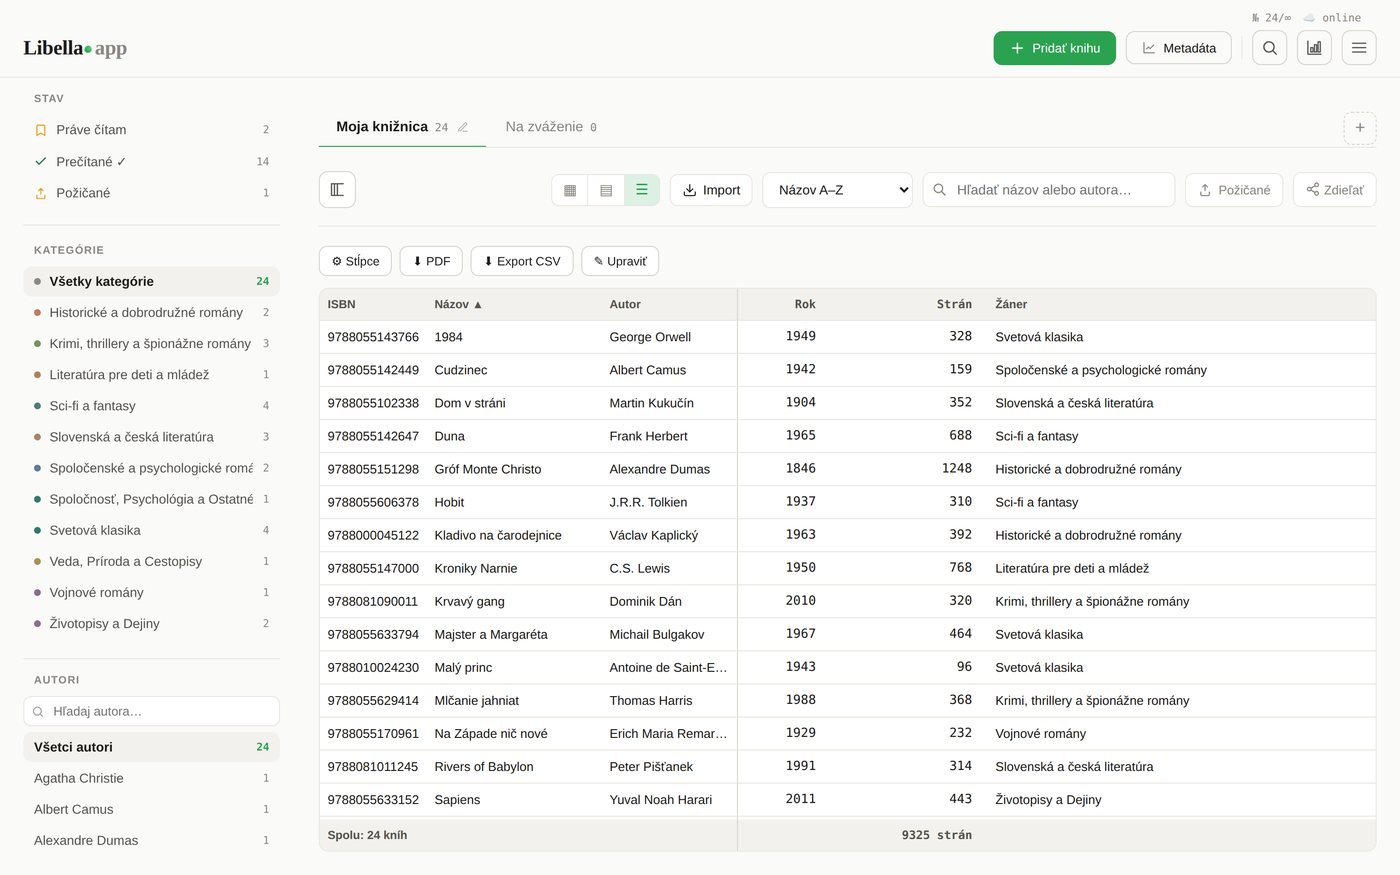Click pencil icon beside Moja knižnica
The image size is (1400, 875).
point(463,127)
